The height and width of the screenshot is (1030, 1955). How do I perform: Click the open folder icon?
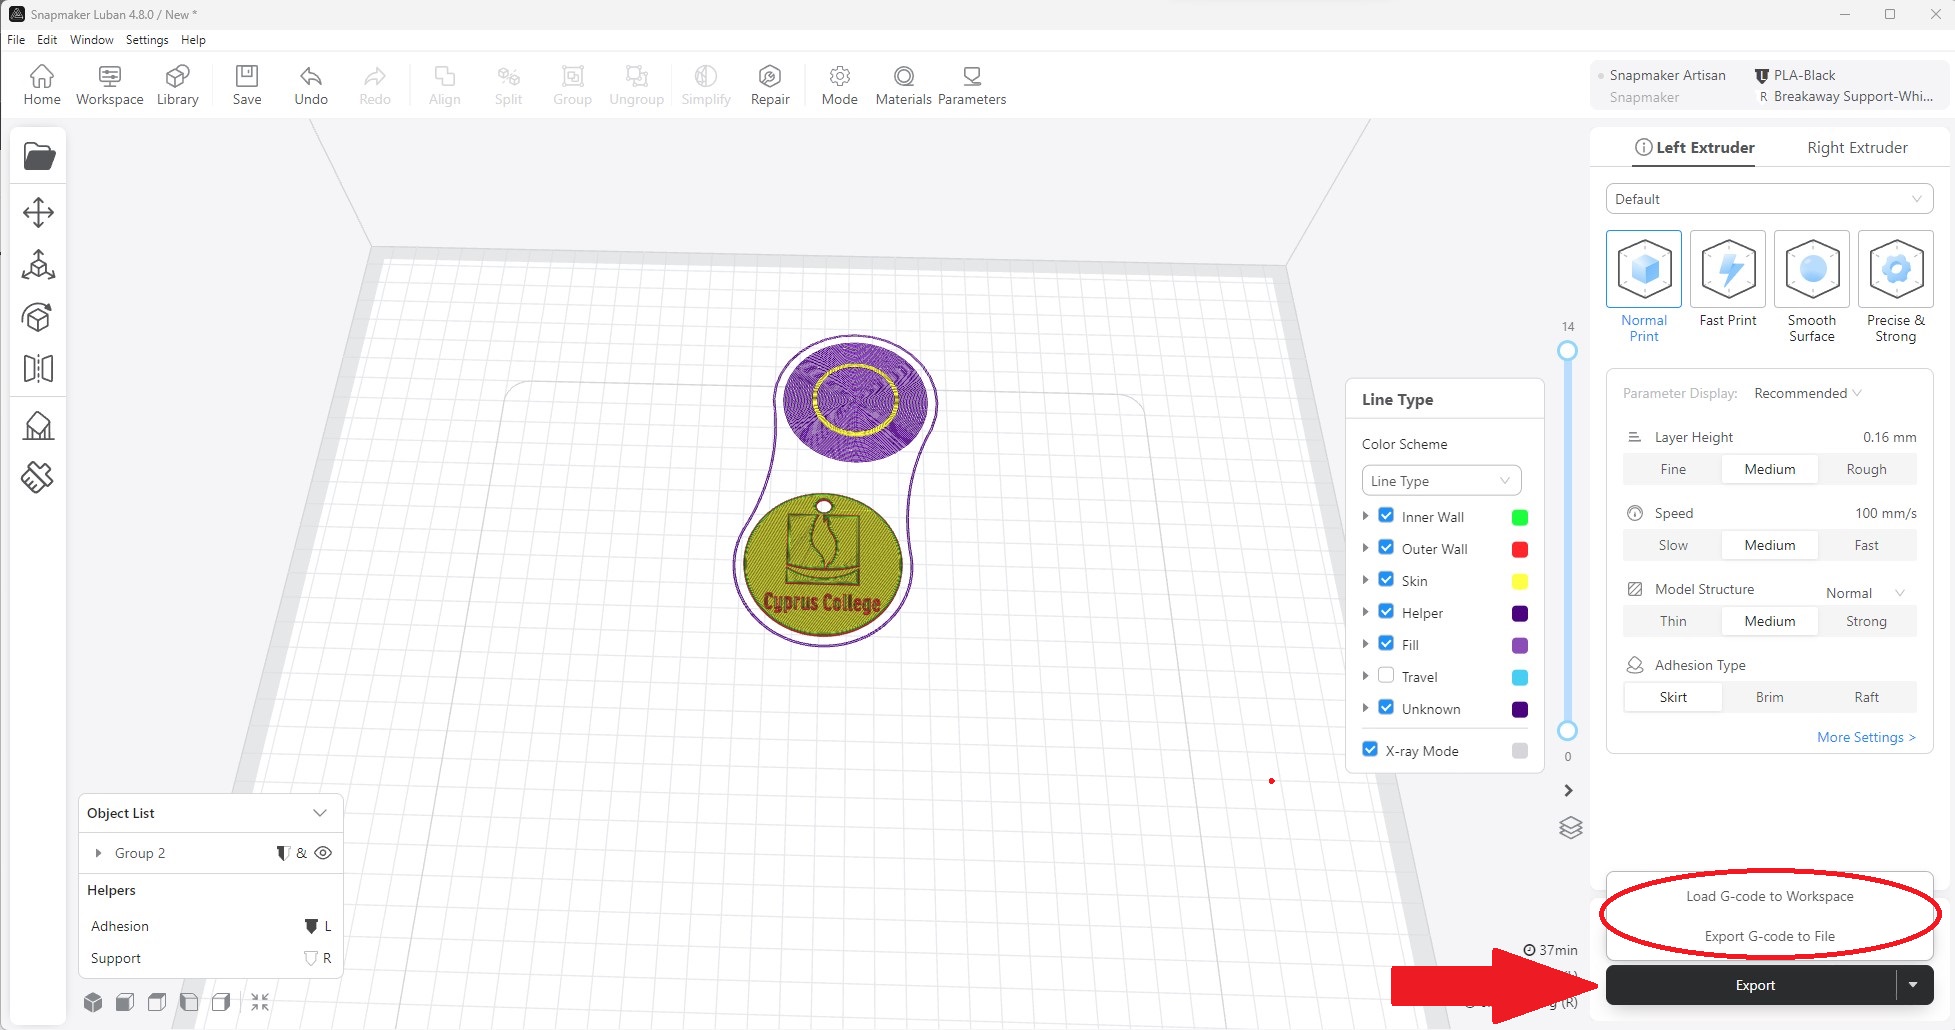(x=38, y=157)
